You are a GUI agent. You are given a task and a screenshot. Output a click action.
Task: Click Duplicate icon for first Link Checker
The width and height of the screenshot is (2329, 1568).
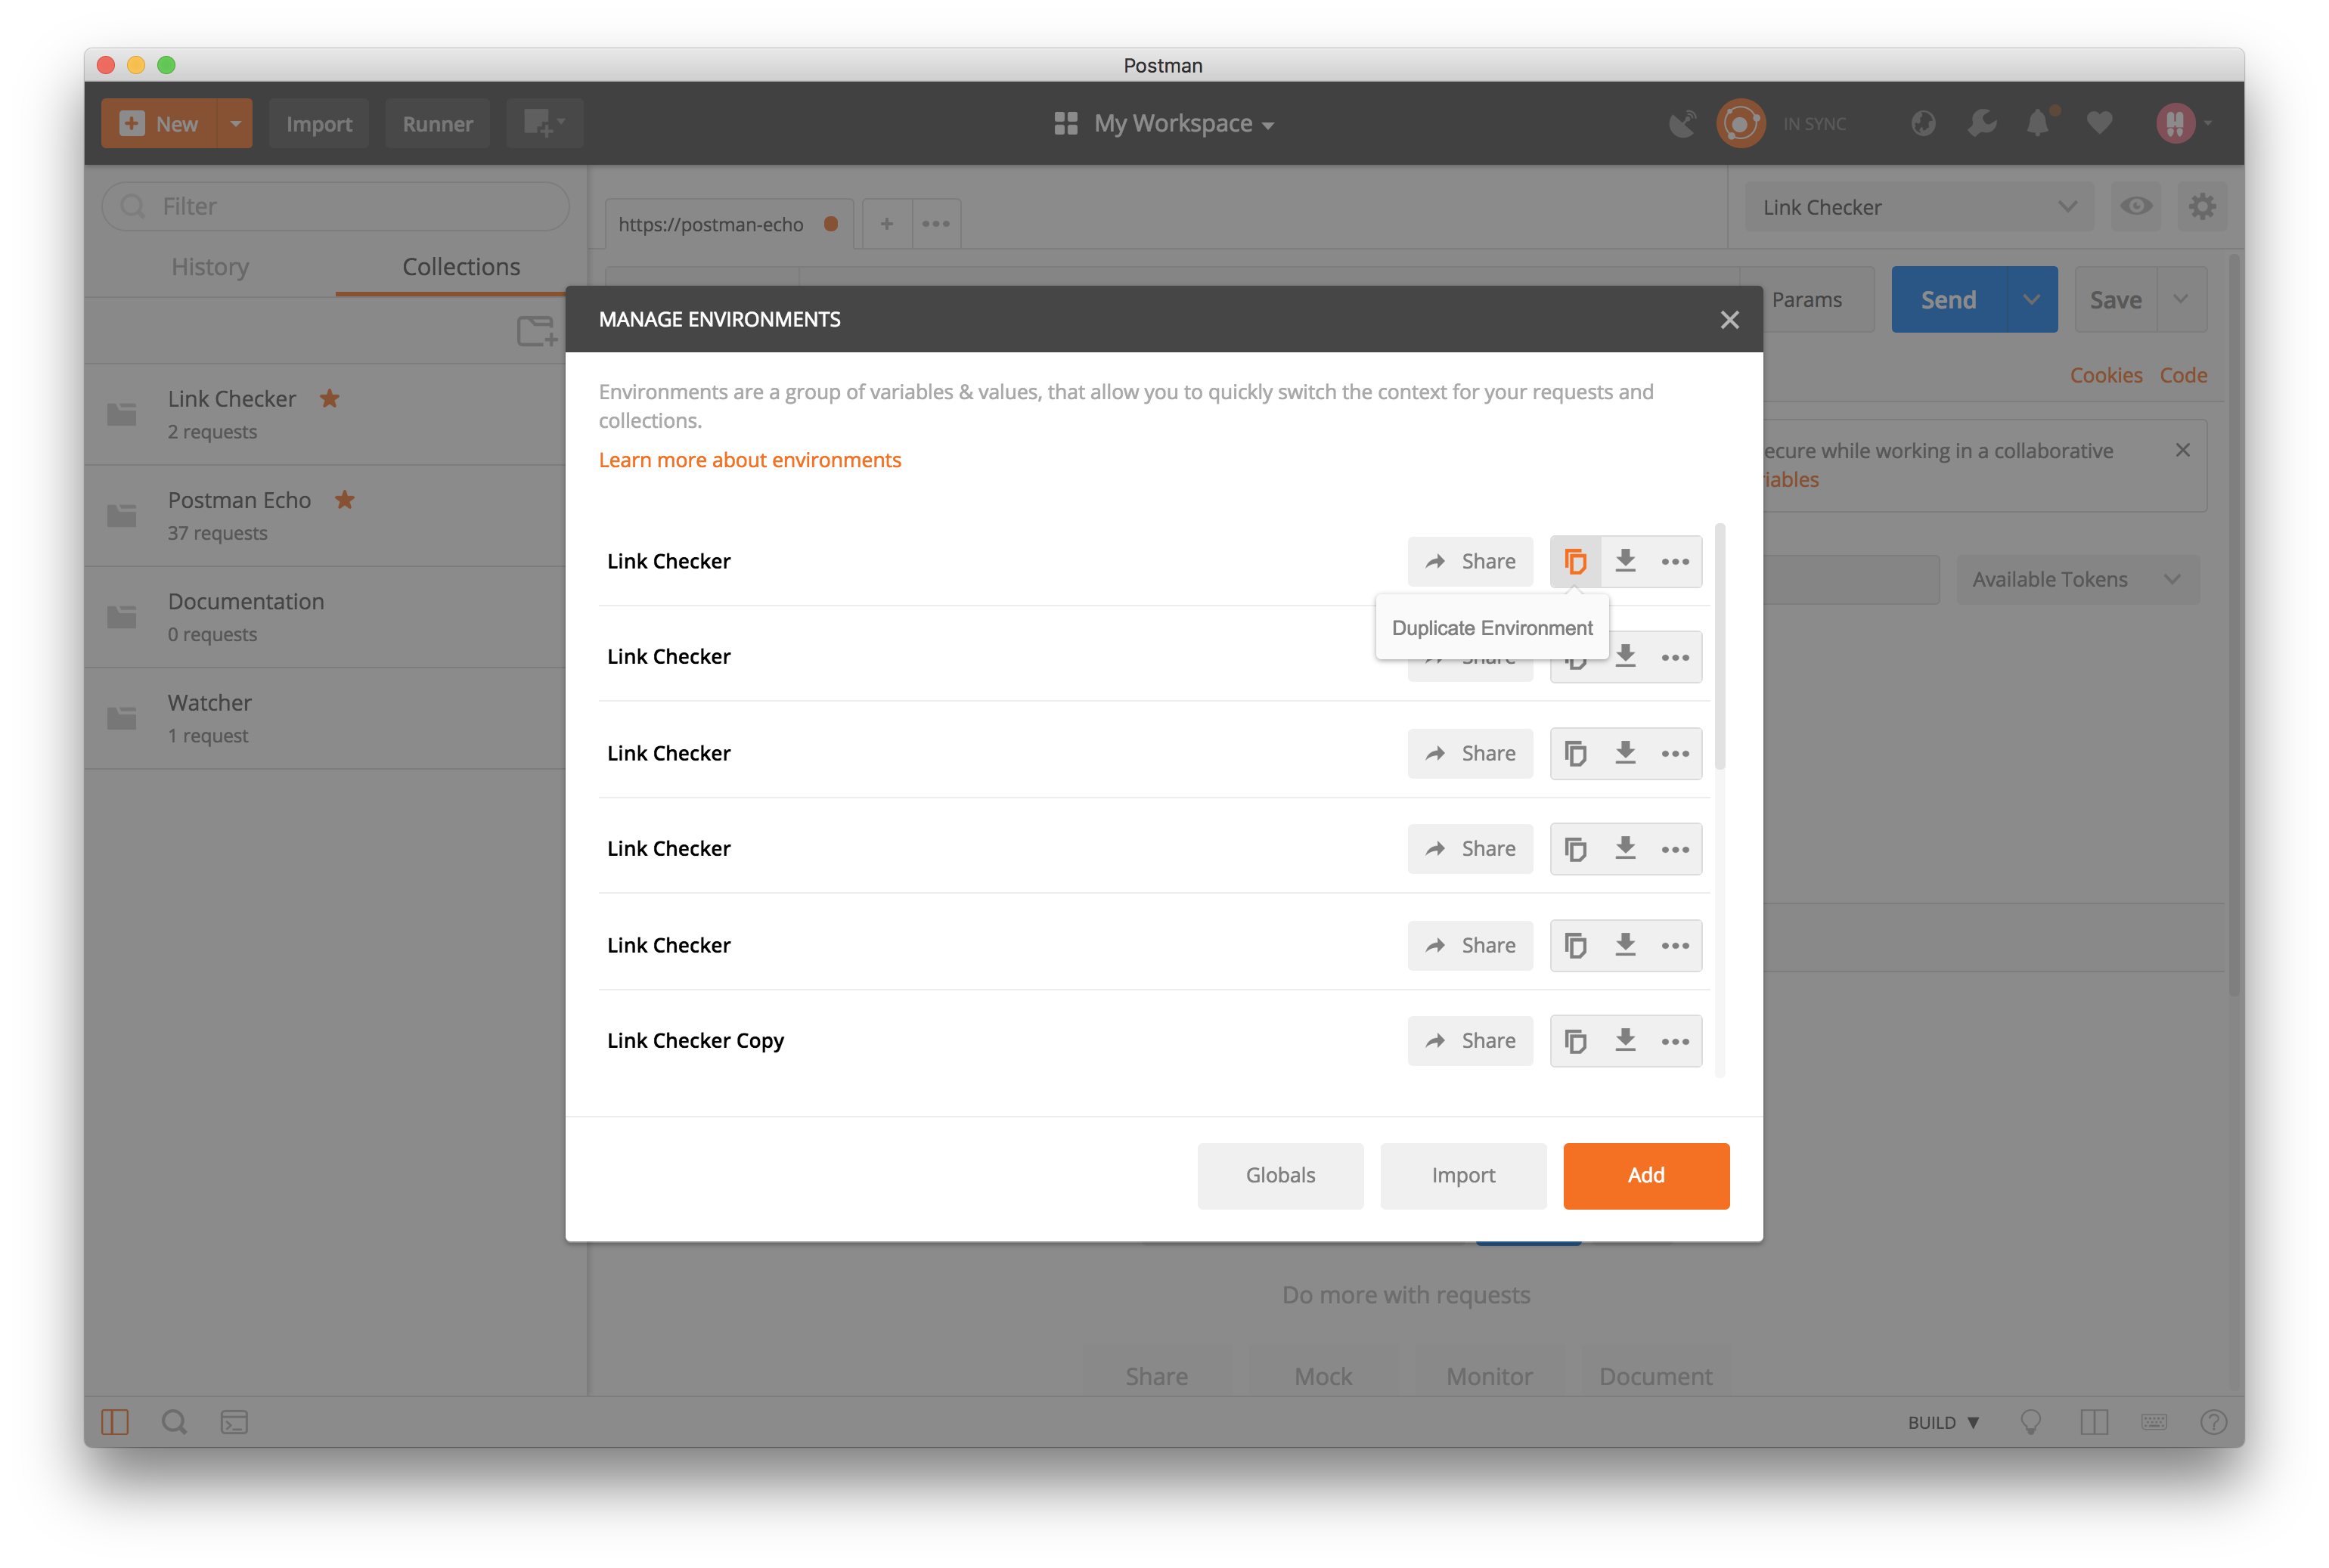click(1575, 561)
